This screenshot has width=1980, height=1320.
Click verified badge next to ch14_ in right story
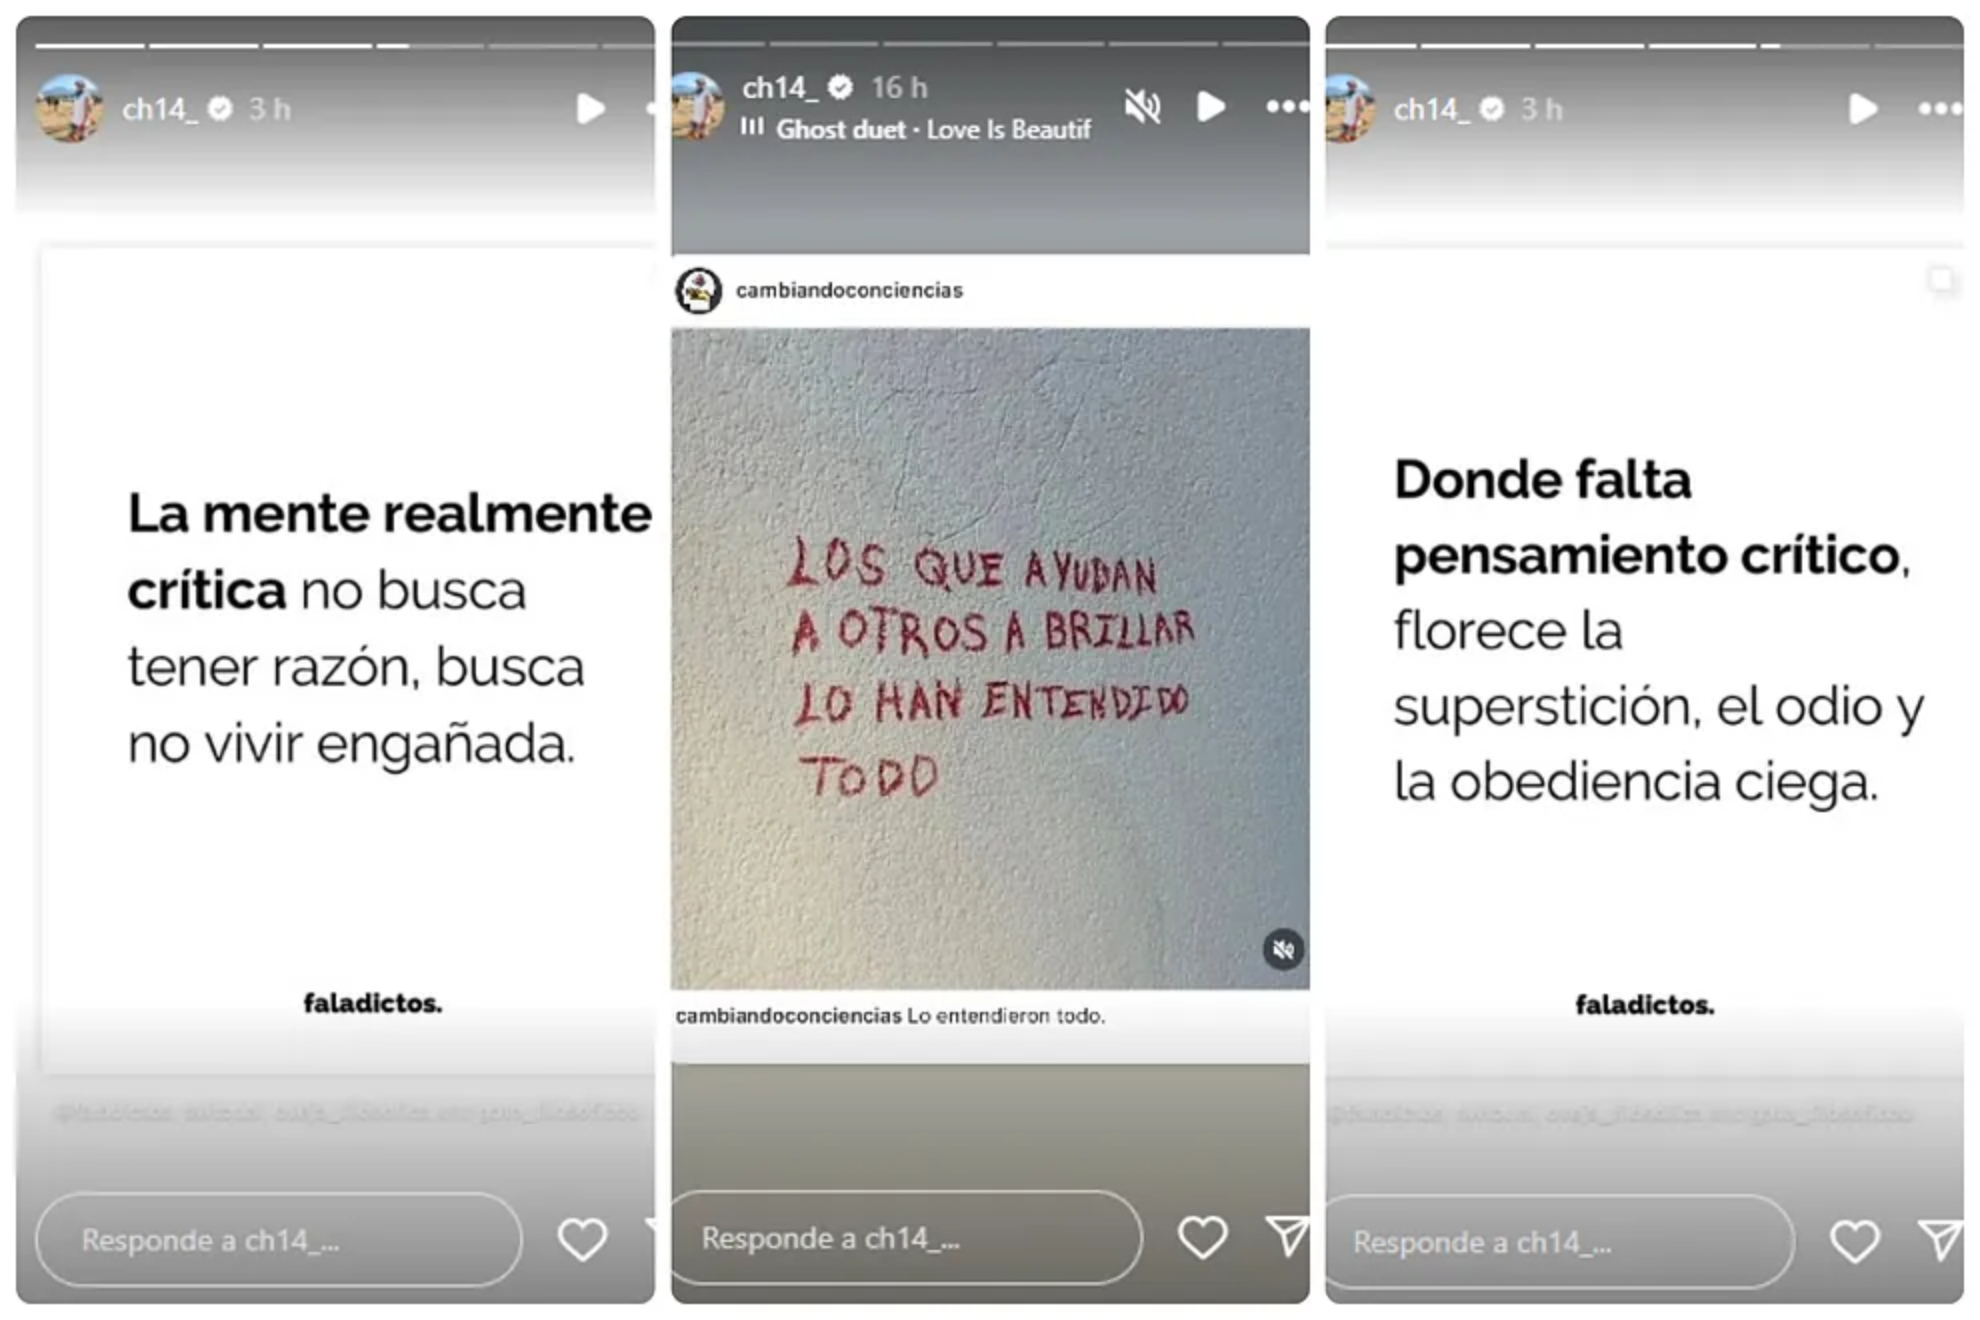[x=1492, y=109]
